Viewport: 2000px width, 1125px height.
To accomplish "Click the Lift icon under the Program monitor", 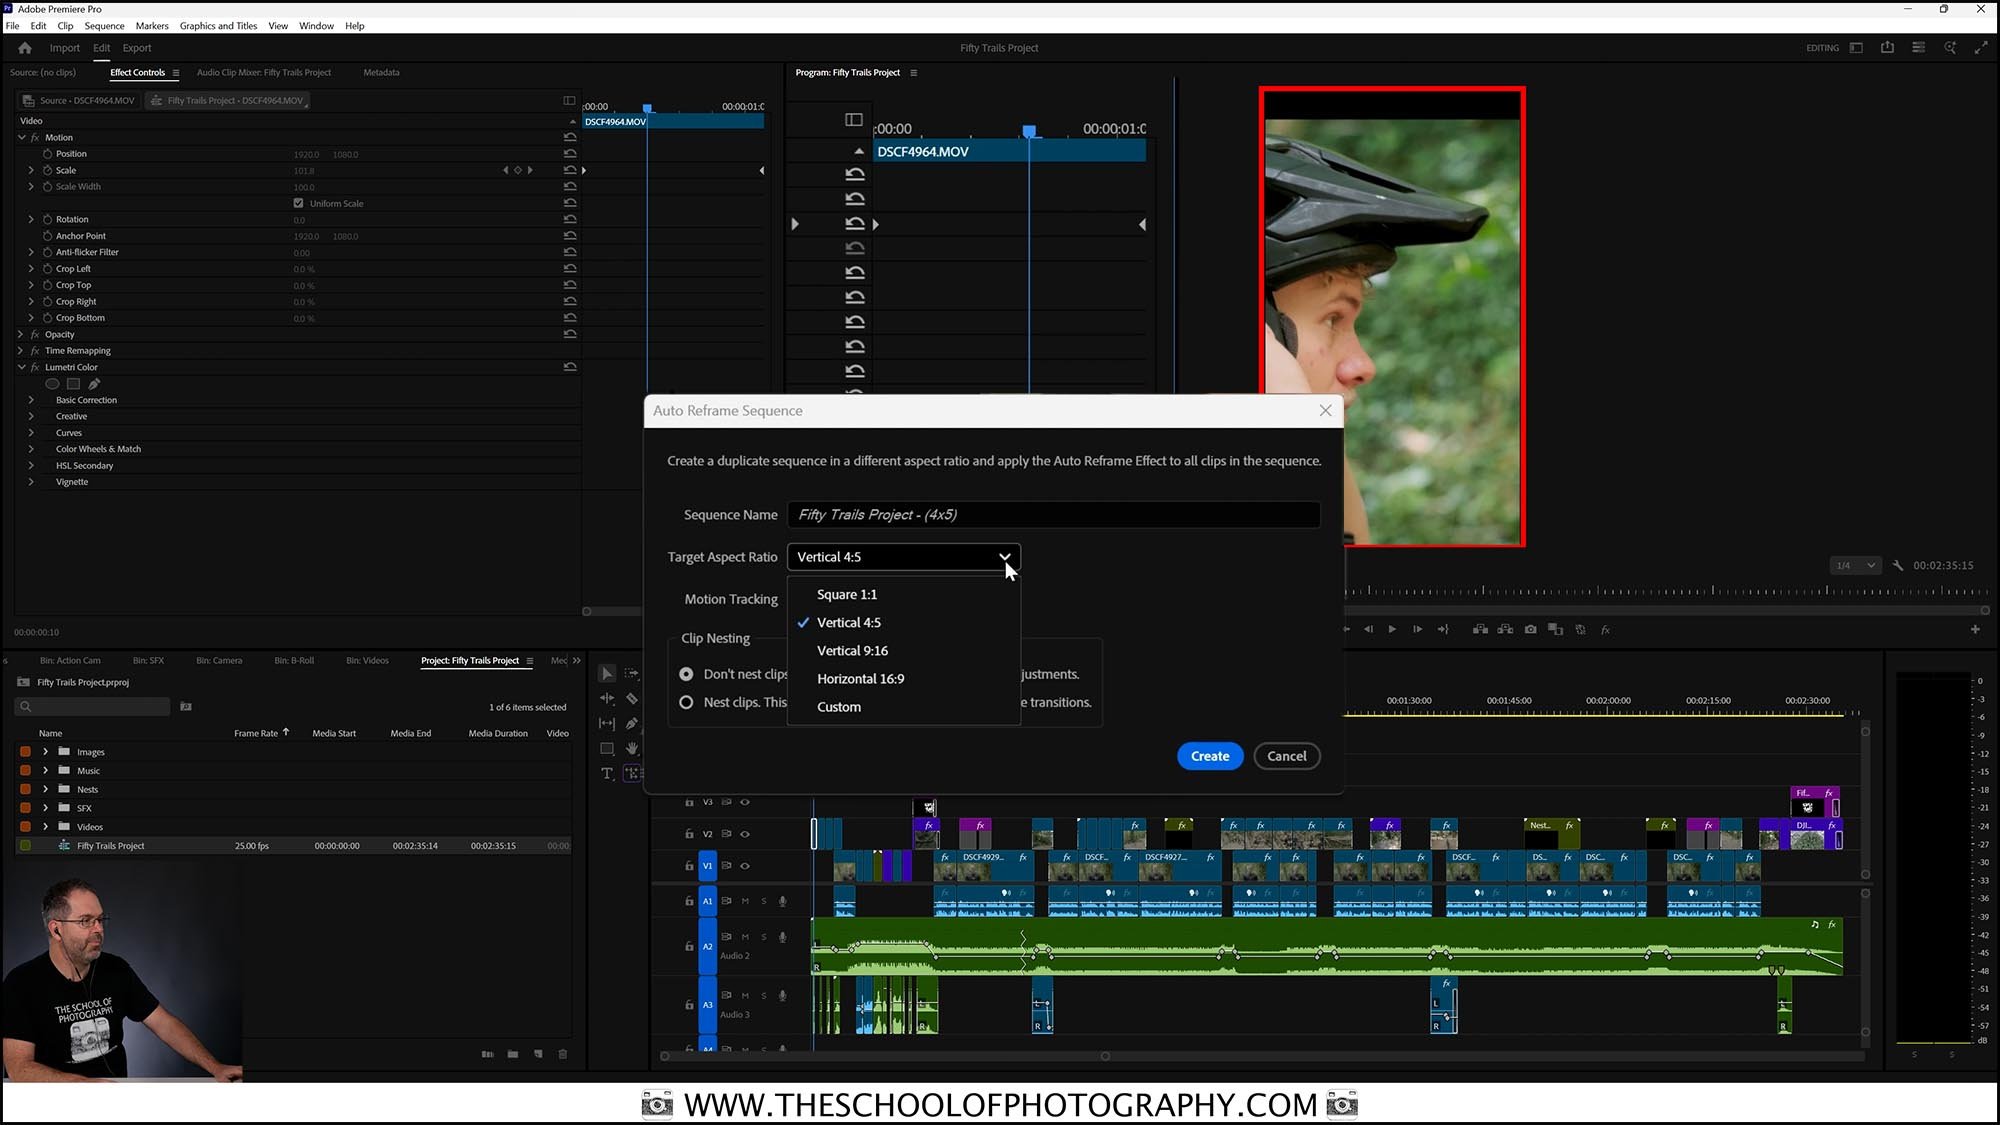I will tap(1479, 629).
